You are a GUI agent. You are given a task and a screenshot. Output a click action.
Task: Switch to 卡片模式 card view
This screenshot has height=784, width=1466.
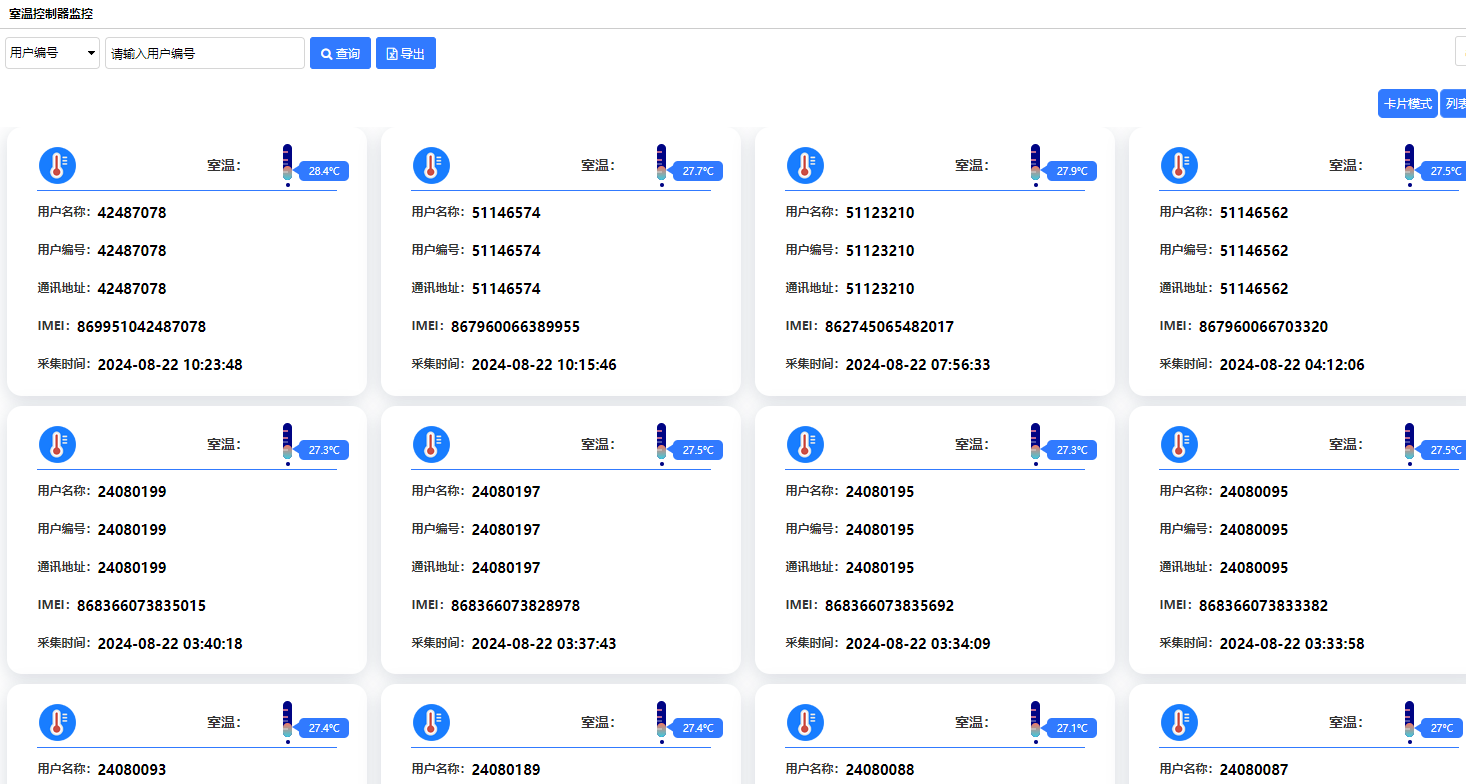(1407, 104)
